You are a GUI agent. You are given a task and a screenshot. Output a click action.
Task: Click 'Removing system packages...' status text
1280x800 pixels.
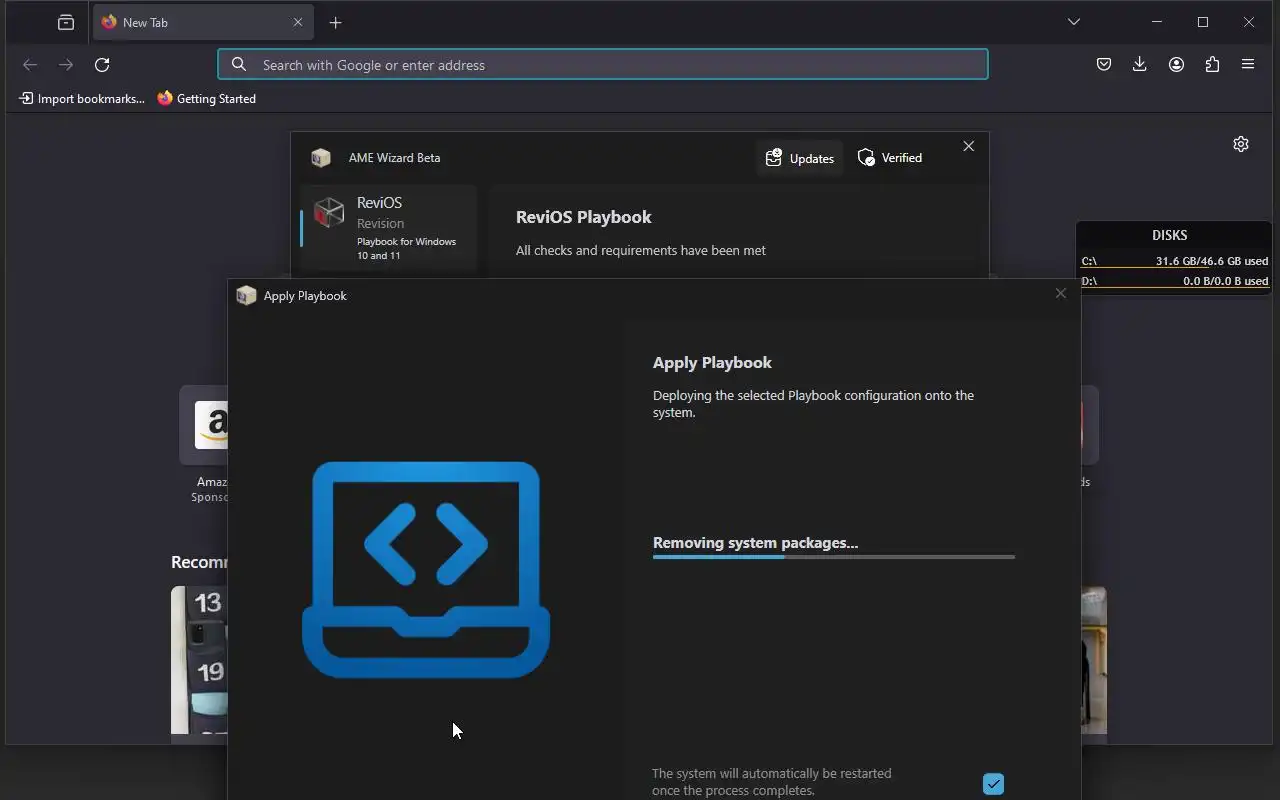pyautogui.click(x=755, y=543)
